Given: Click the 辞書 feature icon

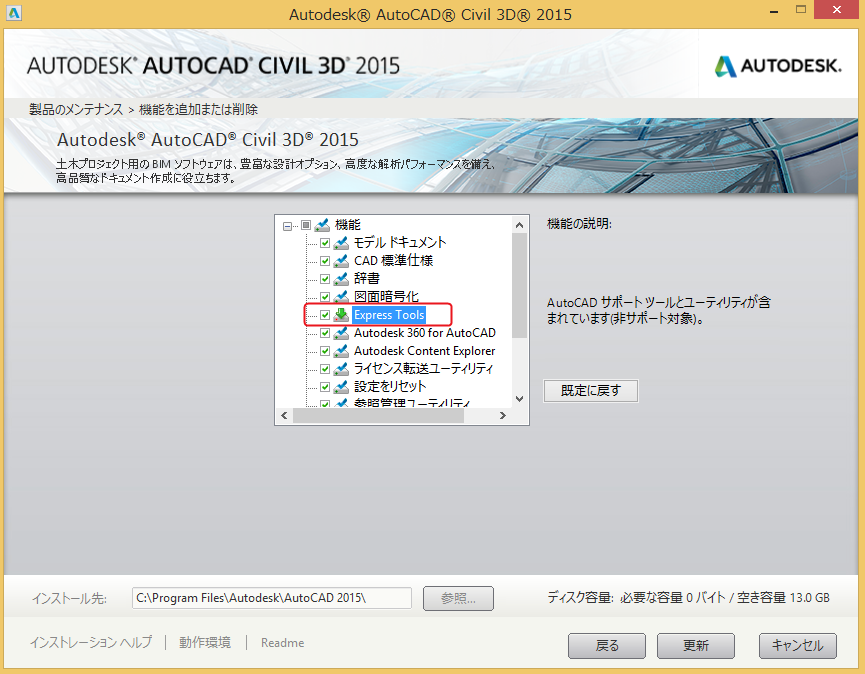Looking at the screenshot, I should point(341,279).
